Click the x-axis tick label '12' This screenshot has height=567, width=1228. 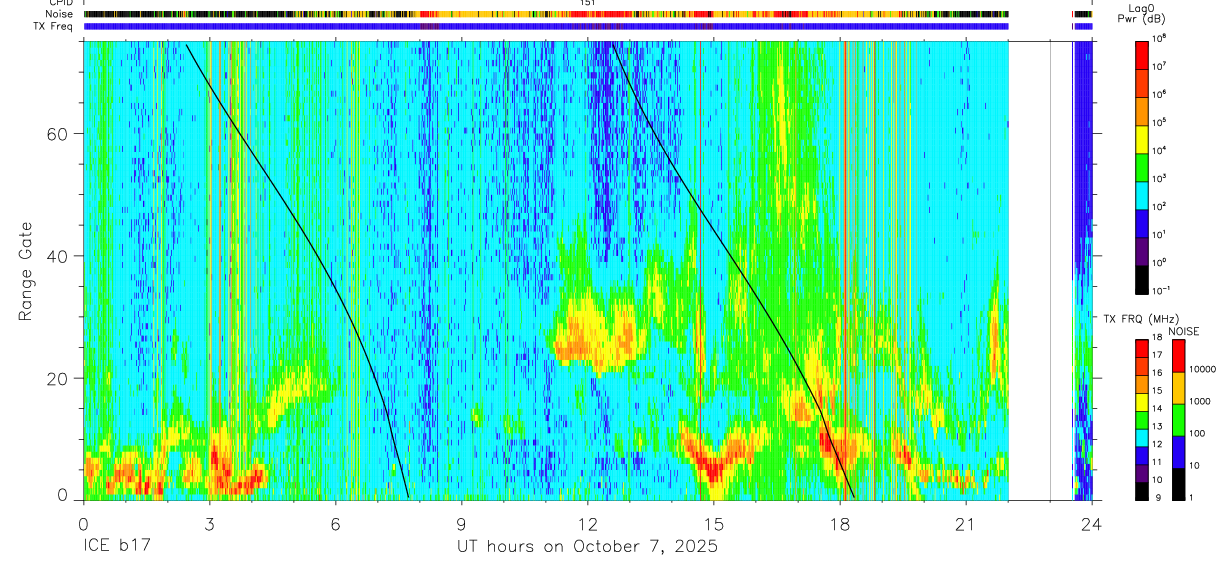coord(587,524)
